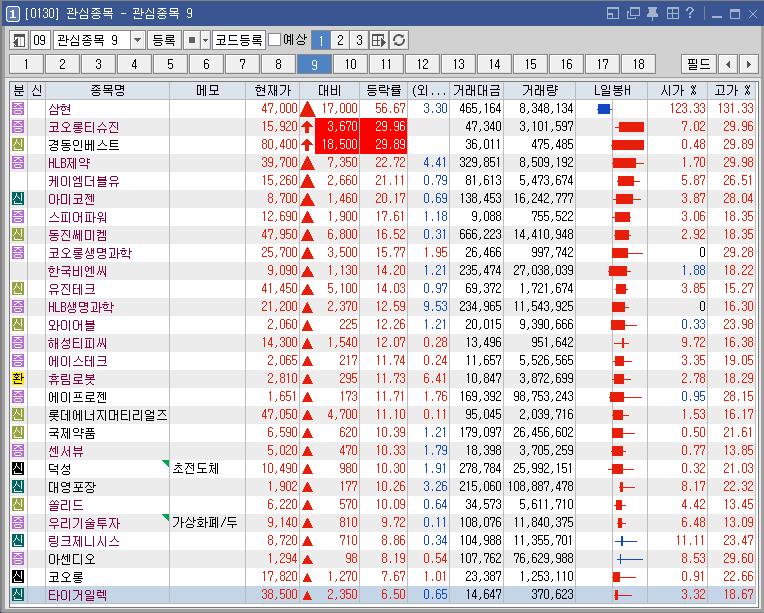Click the duplicate window icon in title bar
This screenshot has height=613, width=764.
pos(633,13)
